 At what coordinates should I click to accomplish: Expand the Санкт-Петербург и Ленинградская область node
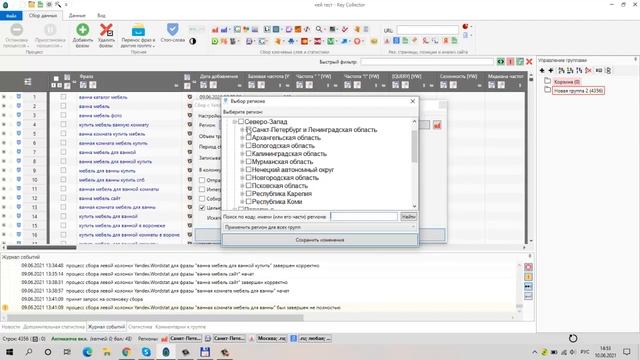[242, 130]
